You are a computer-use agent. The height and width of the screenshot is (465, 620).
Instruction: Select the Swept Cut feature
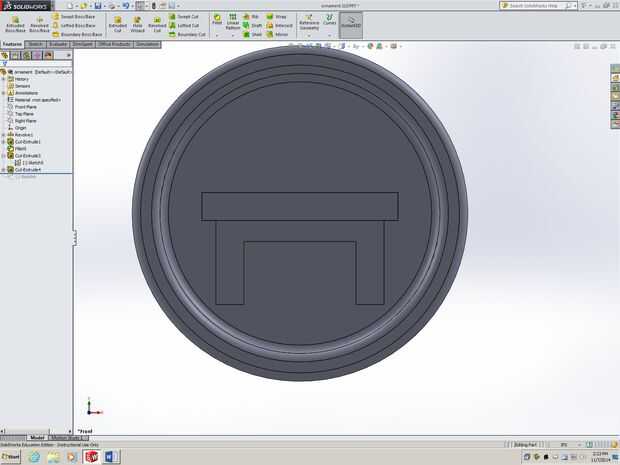coord(184,17)
